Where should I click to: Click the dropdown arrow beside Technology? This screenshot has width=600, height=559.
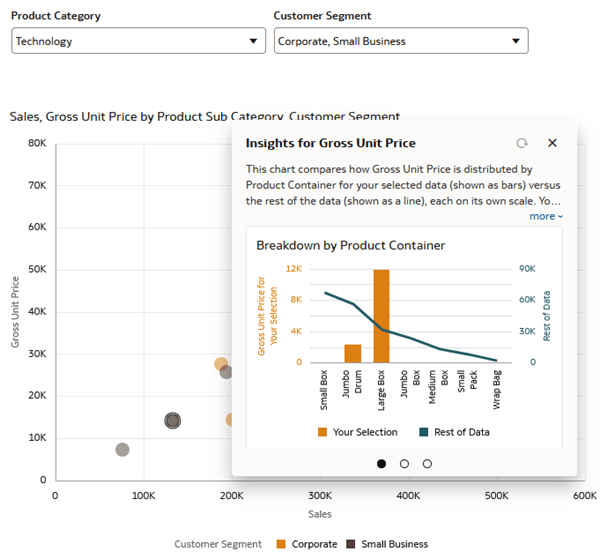point(252,41)
